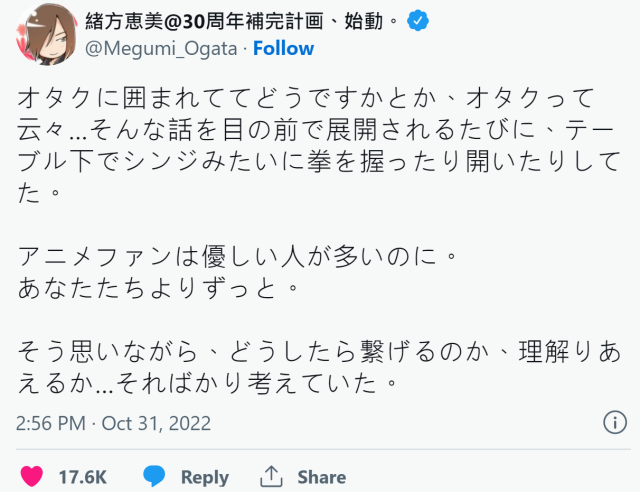Follow the Megumi_Ogata account

[283, 48]
